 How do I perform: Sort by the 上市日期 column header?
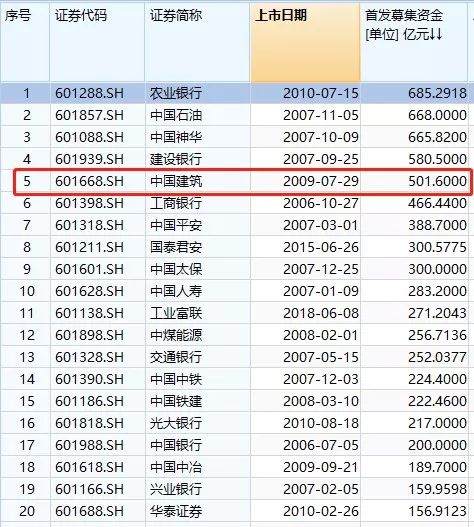(x=305, y=42)
